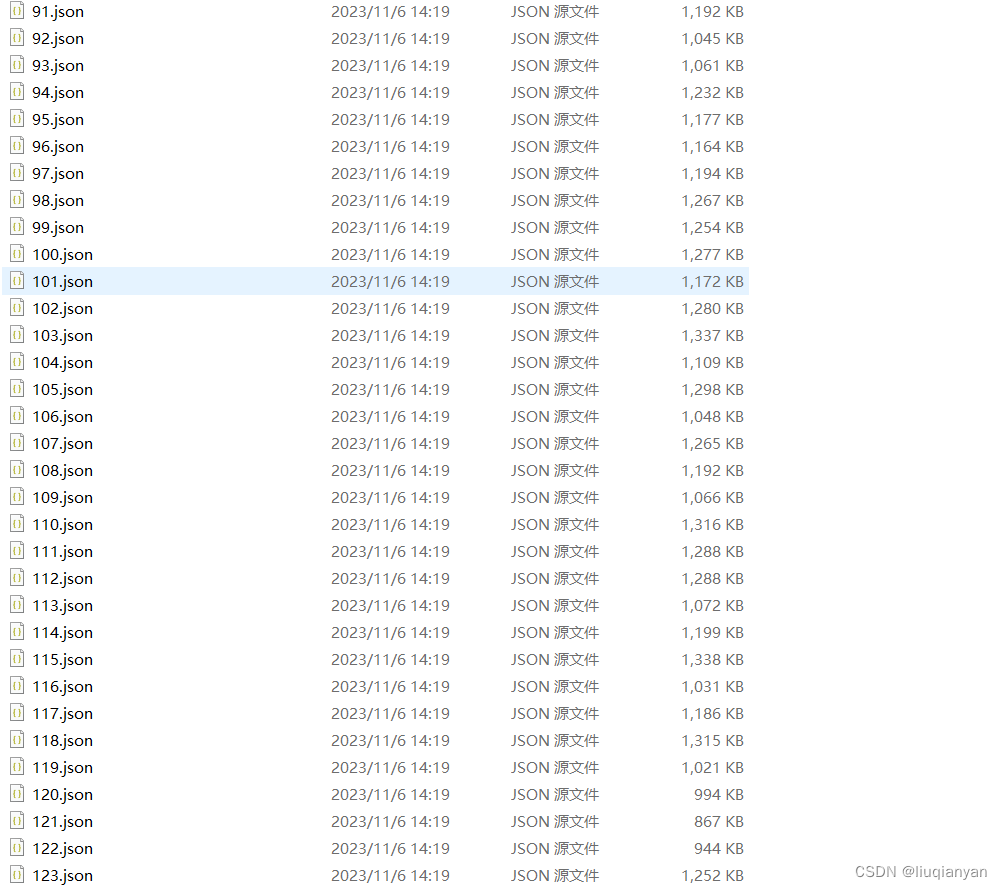Click the file icon of 94.json

tap(17, 92)
